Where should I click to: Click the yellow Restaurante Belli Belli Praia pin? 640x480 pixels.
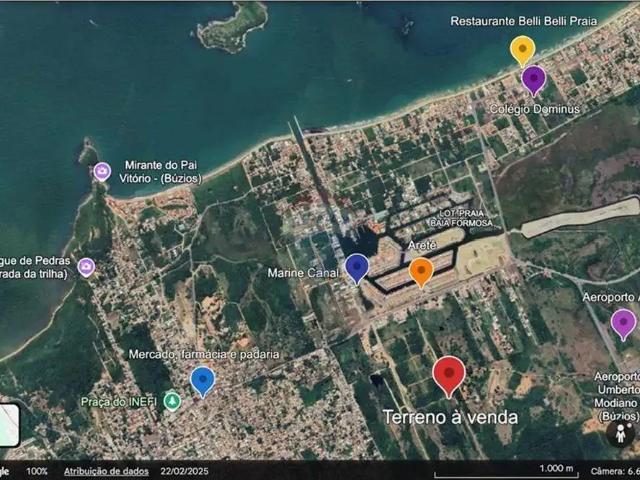pos(522,51)
